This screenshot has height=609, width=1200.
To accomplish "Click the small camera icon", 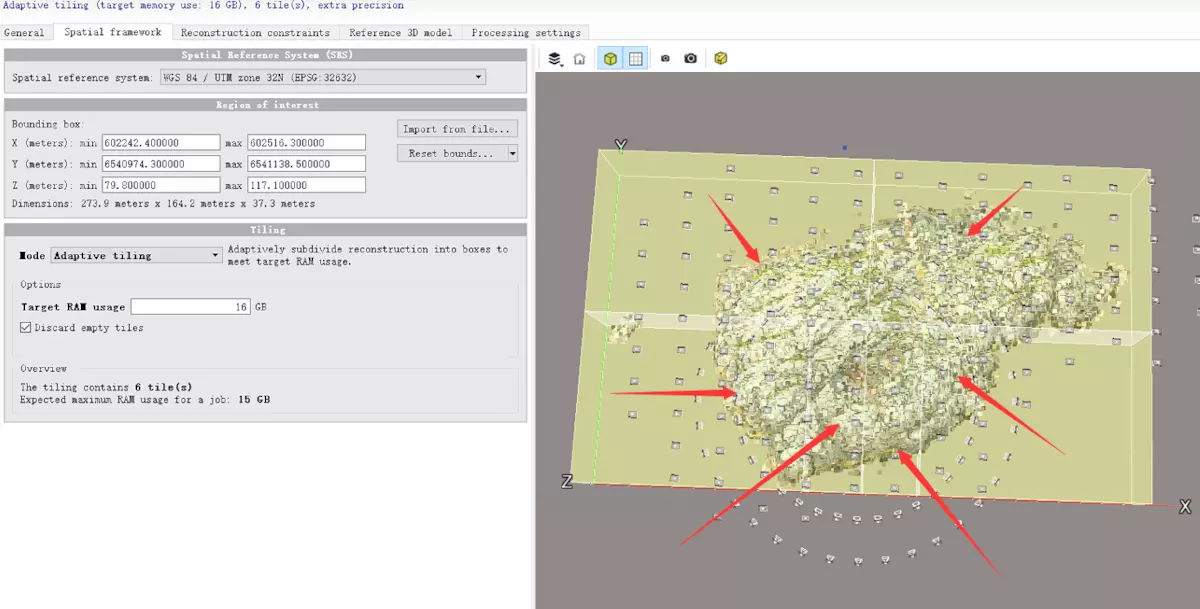I will point(665,59).
